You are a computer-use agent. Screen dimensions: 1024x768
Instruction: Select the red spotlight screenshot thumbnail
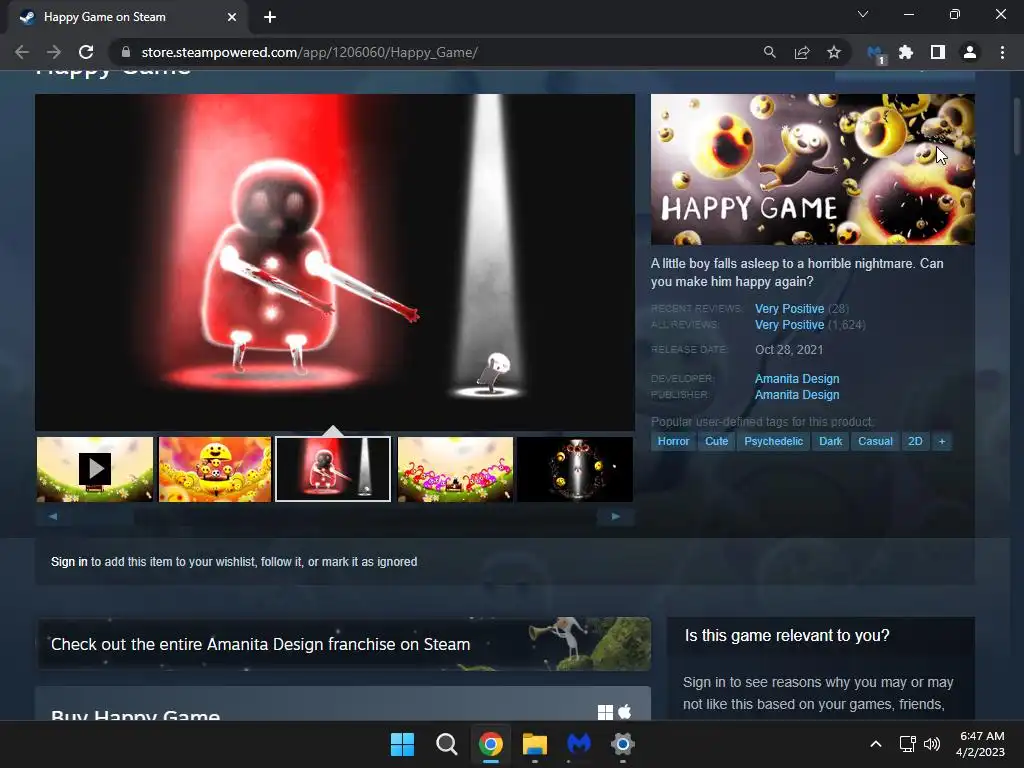[333, 469]
